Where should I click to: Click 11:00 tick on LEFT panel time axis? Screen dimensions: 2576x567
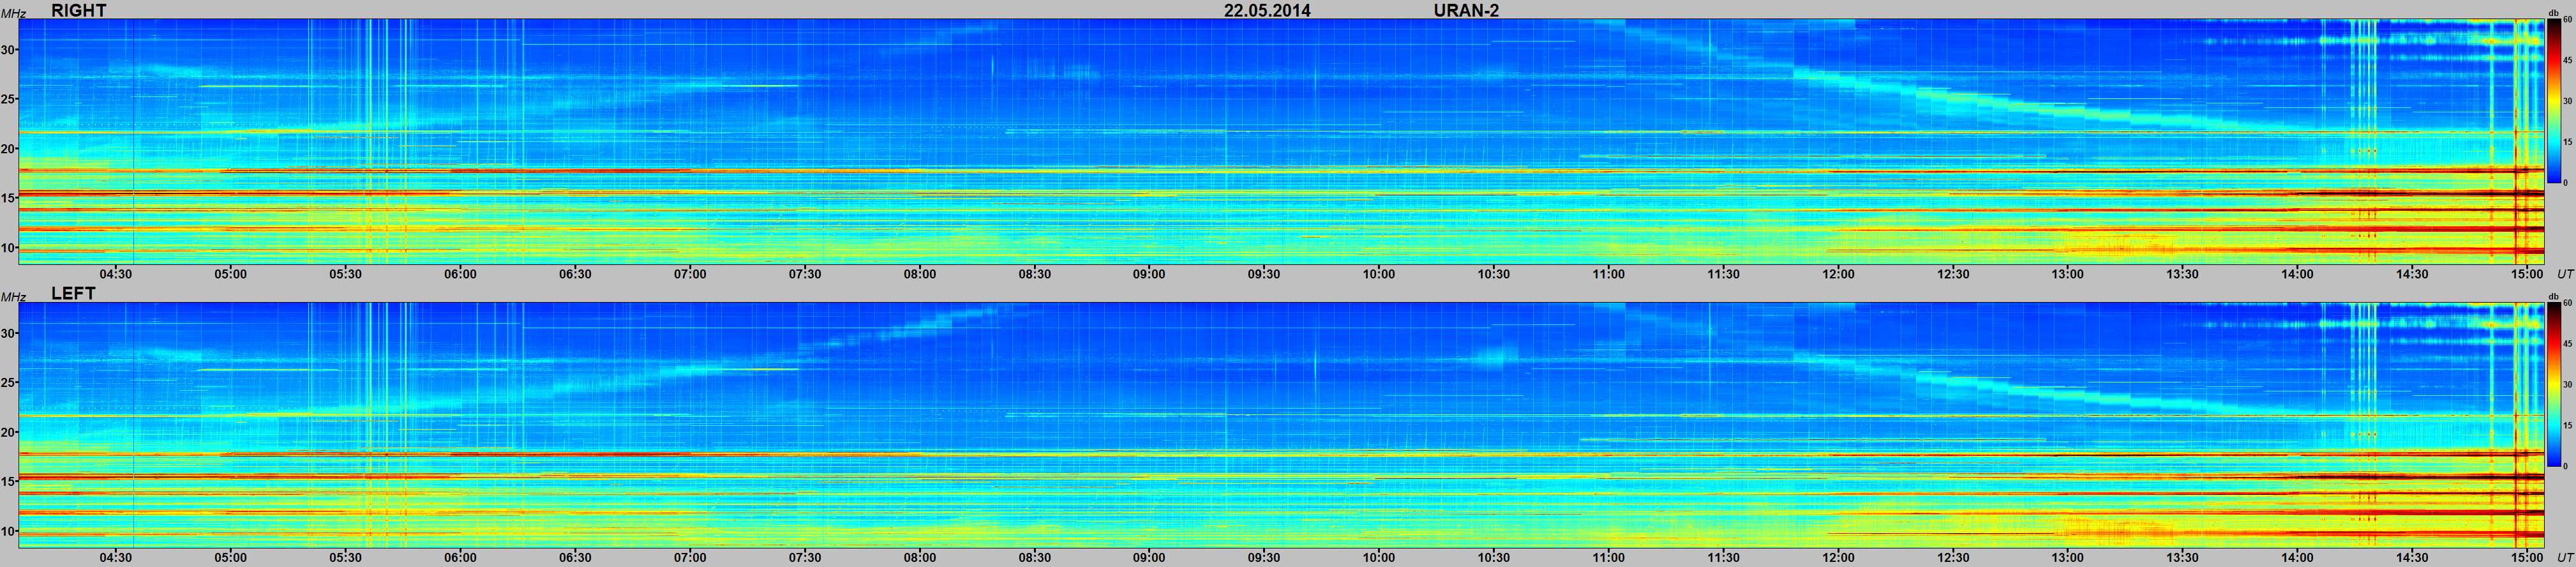[1609, 558]
